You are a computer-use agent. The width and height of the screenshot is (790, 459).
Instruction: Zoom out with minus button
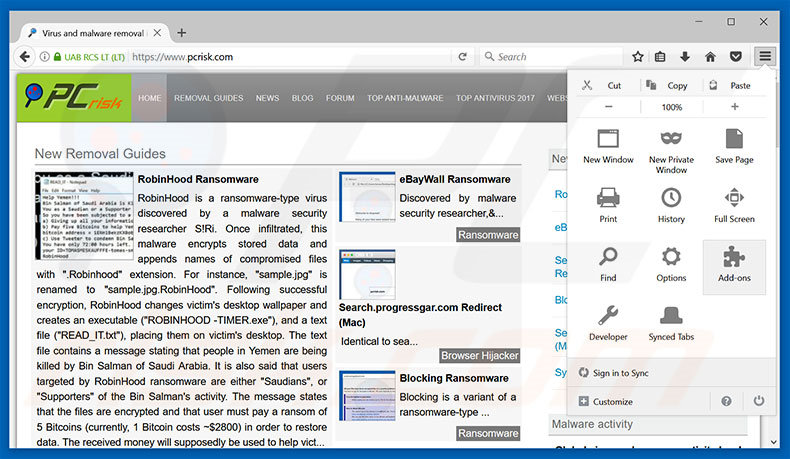pyautogui.click(x=609, y=107)
